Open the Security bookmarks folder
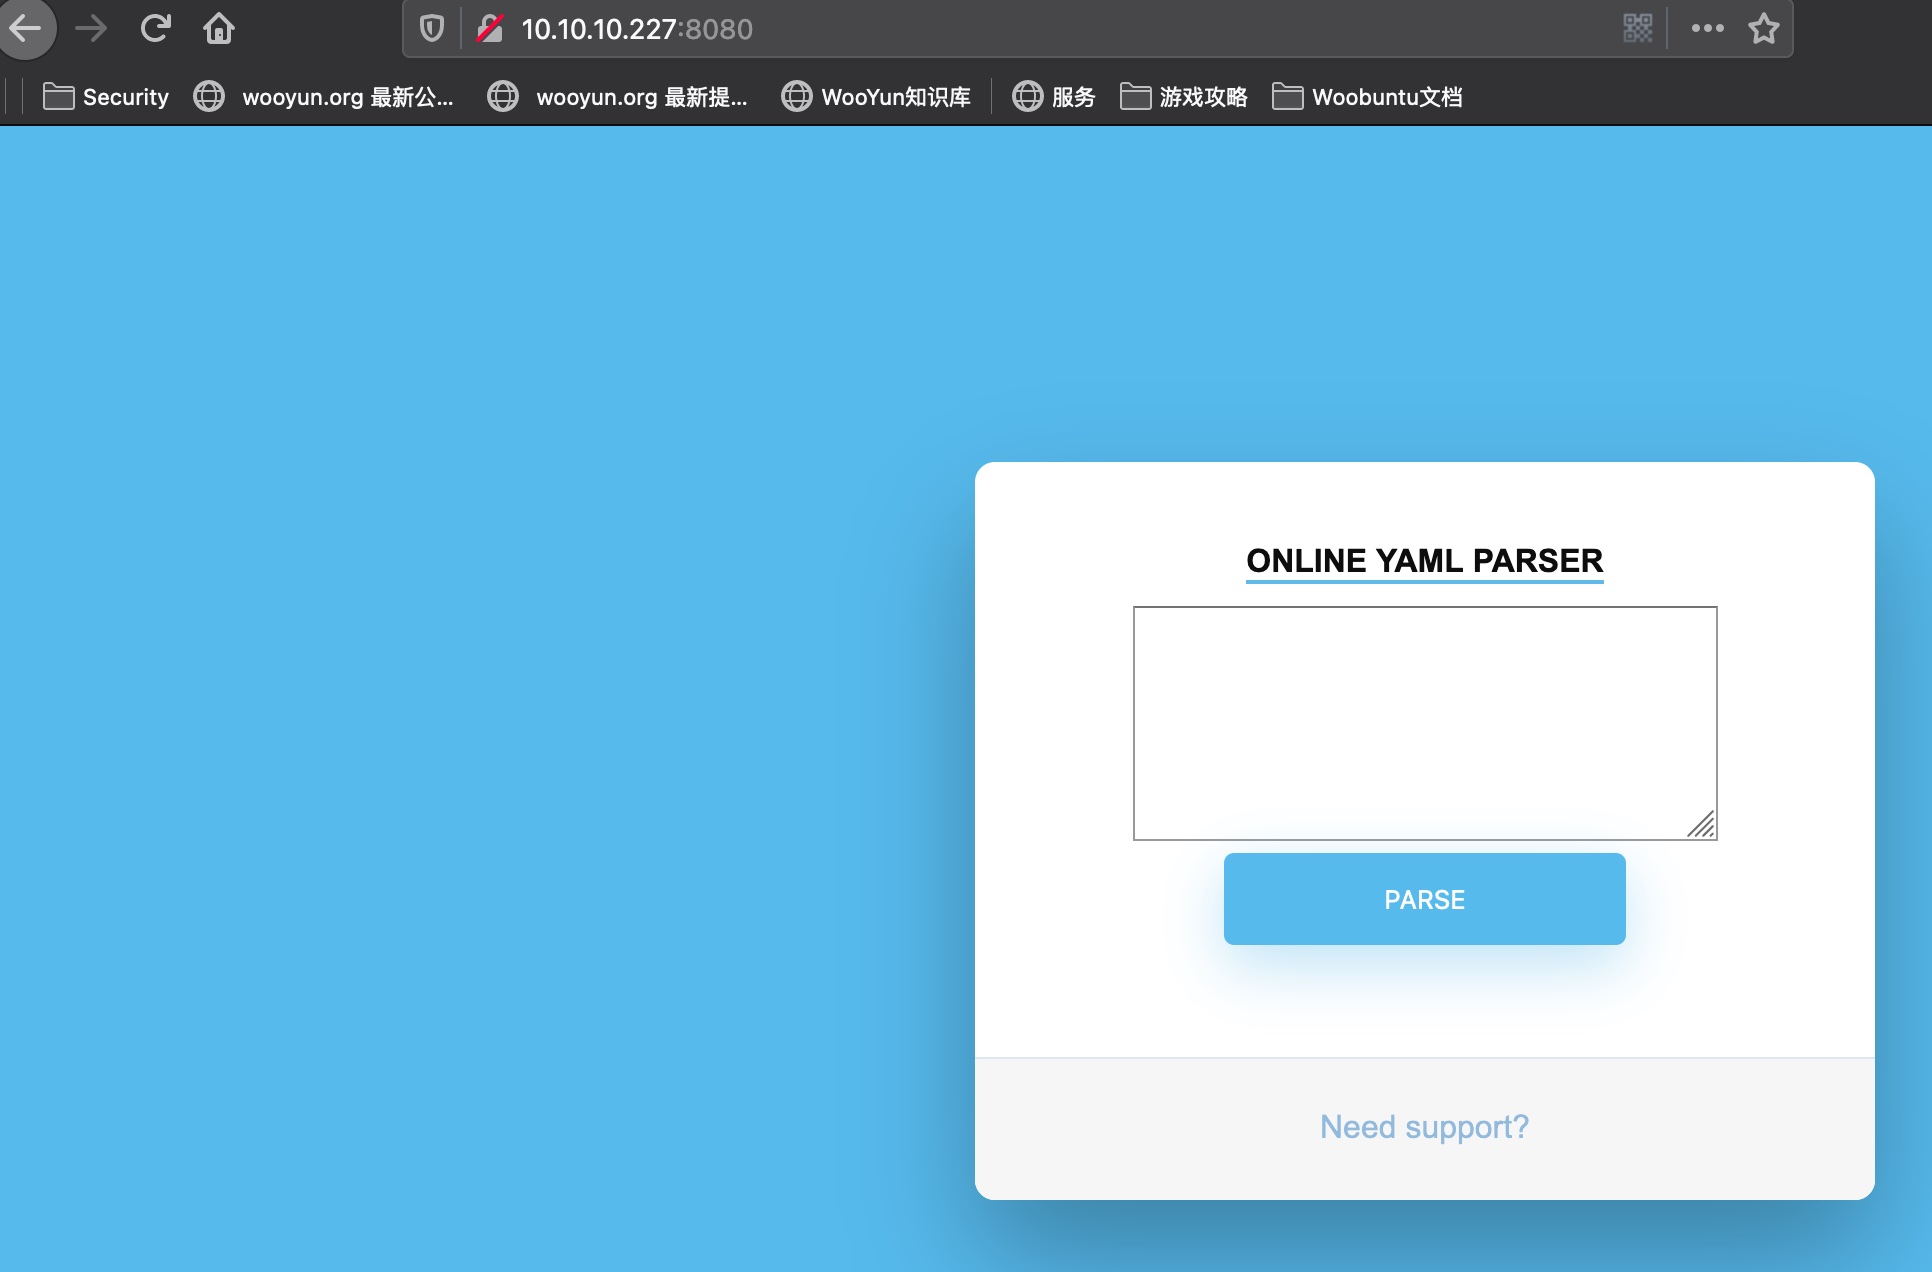Screen dimensions: 1932x1272 106,97
